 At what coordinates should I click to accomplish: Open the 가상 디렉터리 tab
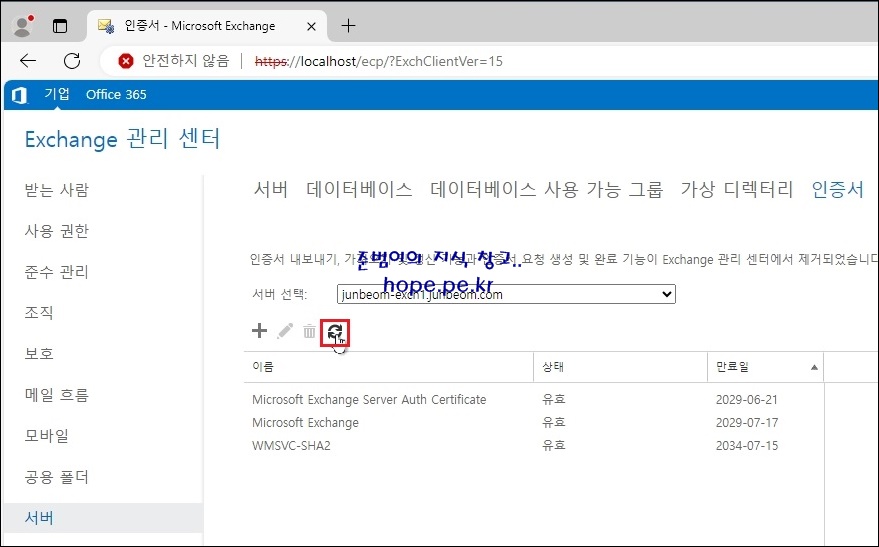tap(737, 189)
